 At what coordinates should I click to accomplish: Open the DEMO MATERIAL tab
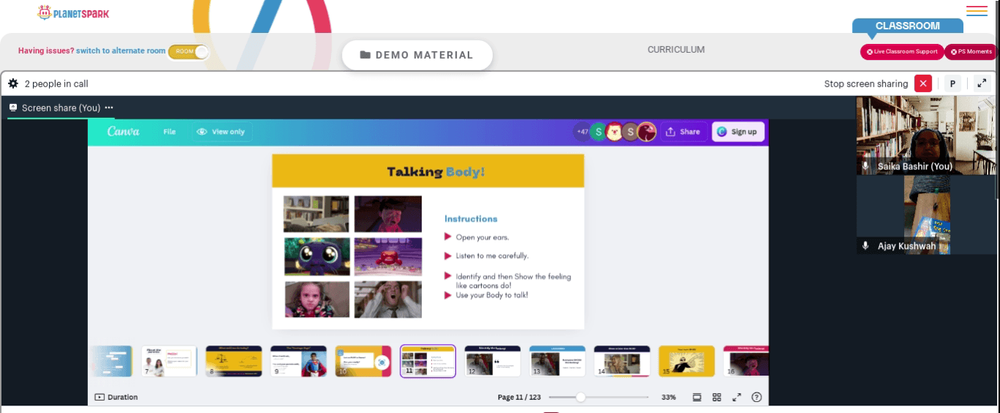point(417,55)
